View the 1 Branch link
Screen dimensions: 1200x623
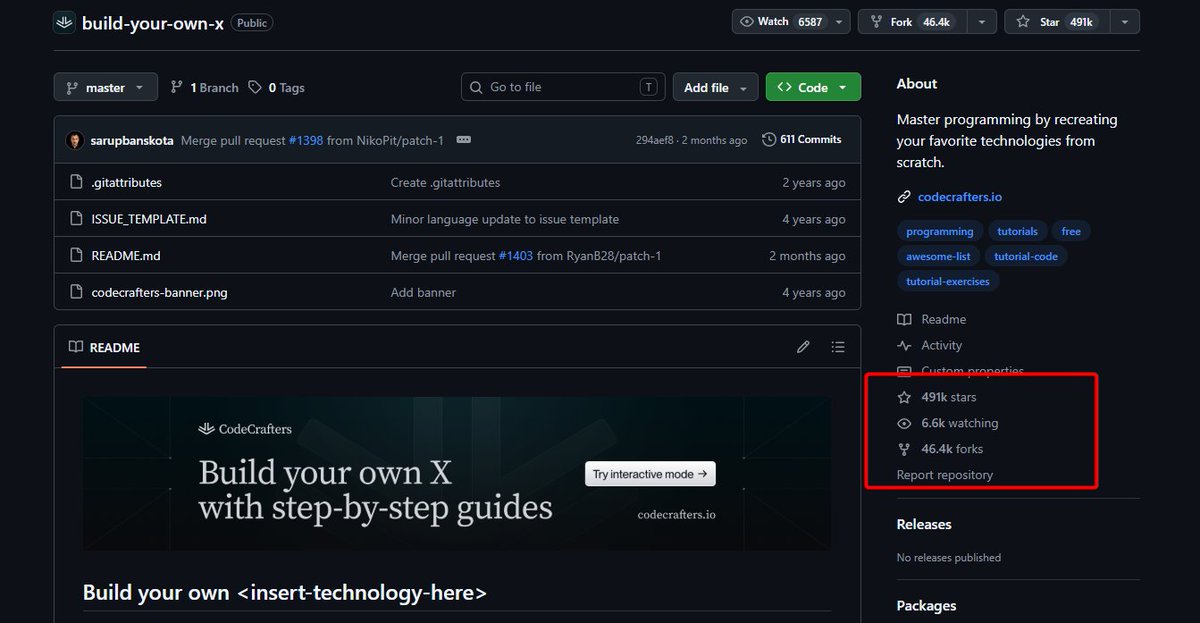(x=204, y=87)
